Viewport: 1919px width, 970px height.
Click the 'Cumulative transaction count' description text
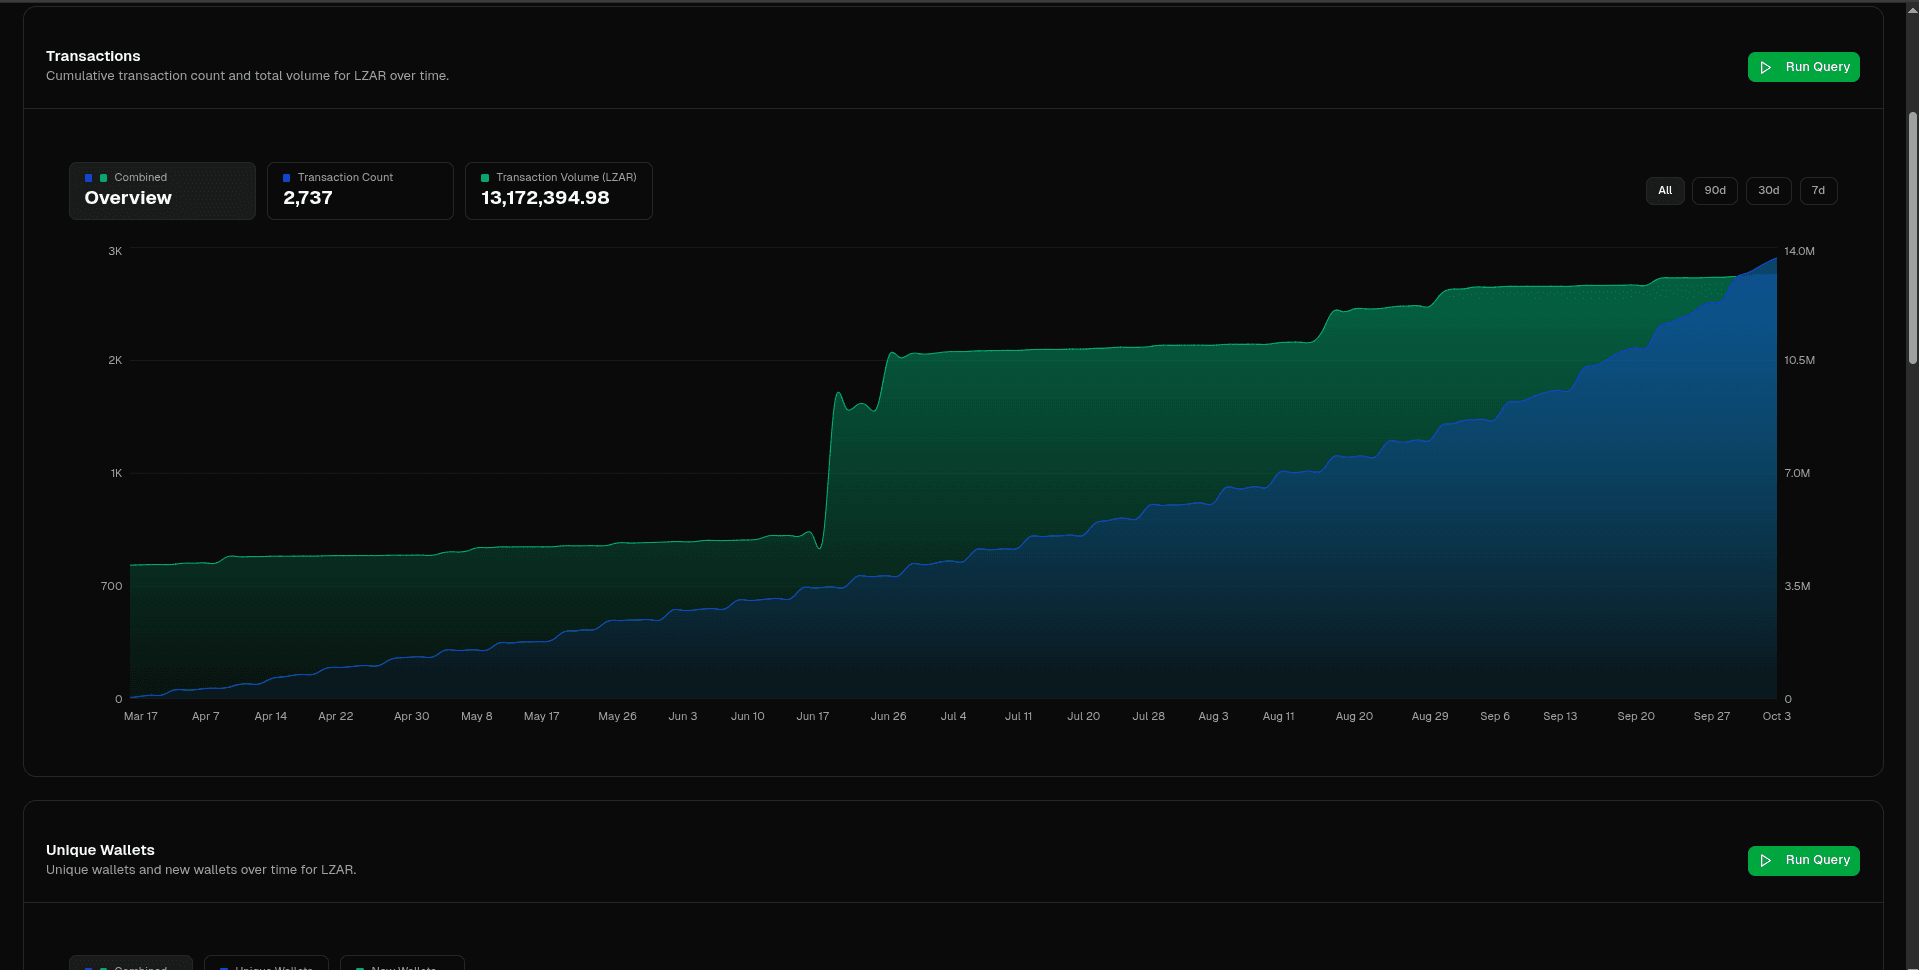247,76
